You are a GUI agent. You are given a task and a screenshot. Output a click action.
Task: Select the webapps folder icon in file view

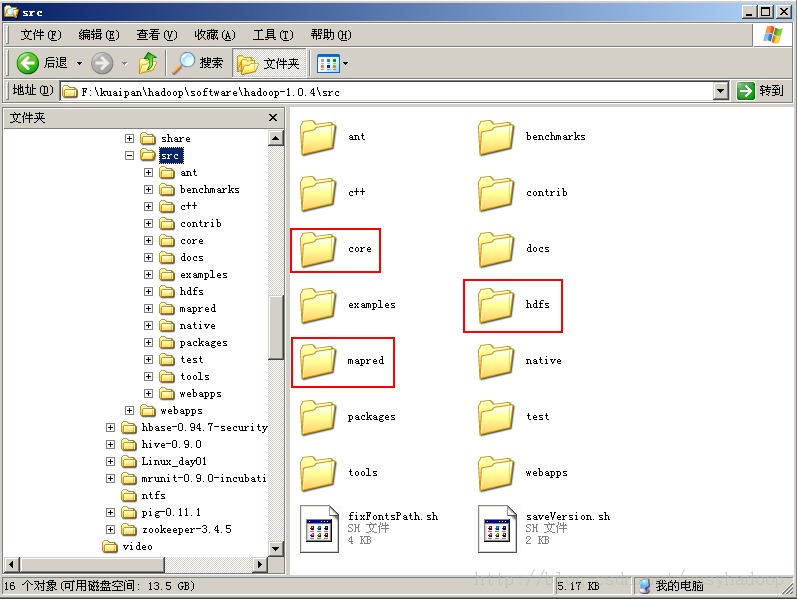pyautogui.click(x=496, y=472)
